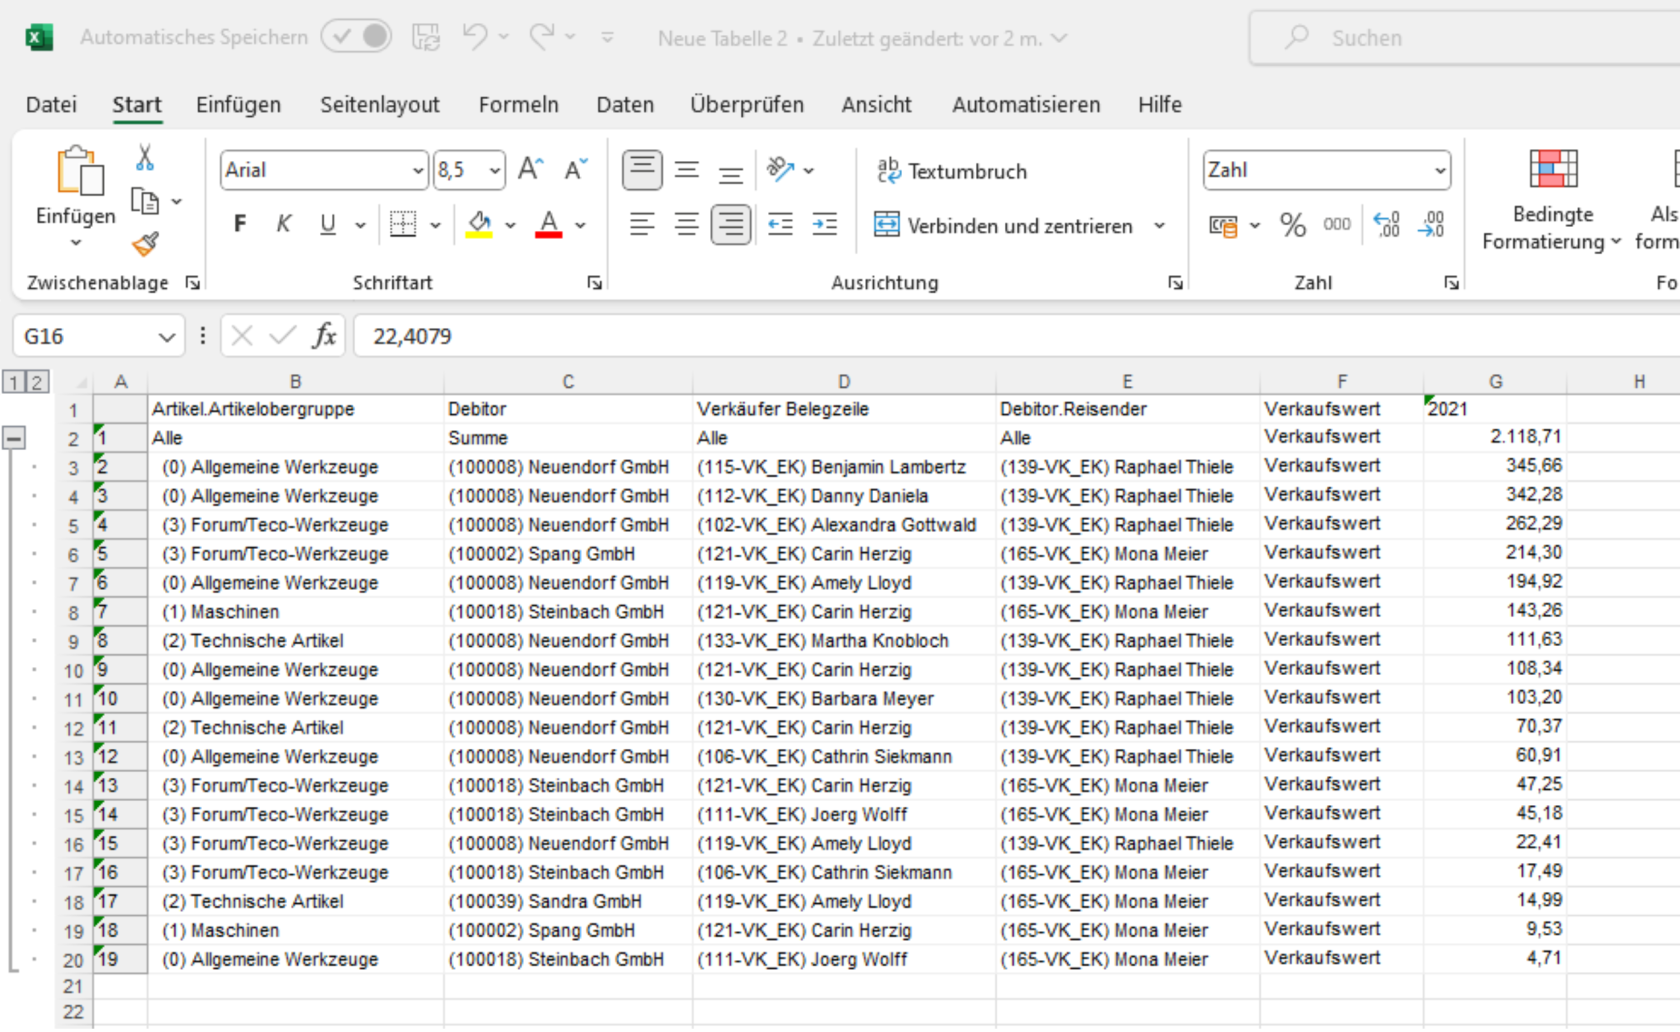Click the Copy icon
This screenshot has height=1032, width=1680.
[x=145, y=202]
